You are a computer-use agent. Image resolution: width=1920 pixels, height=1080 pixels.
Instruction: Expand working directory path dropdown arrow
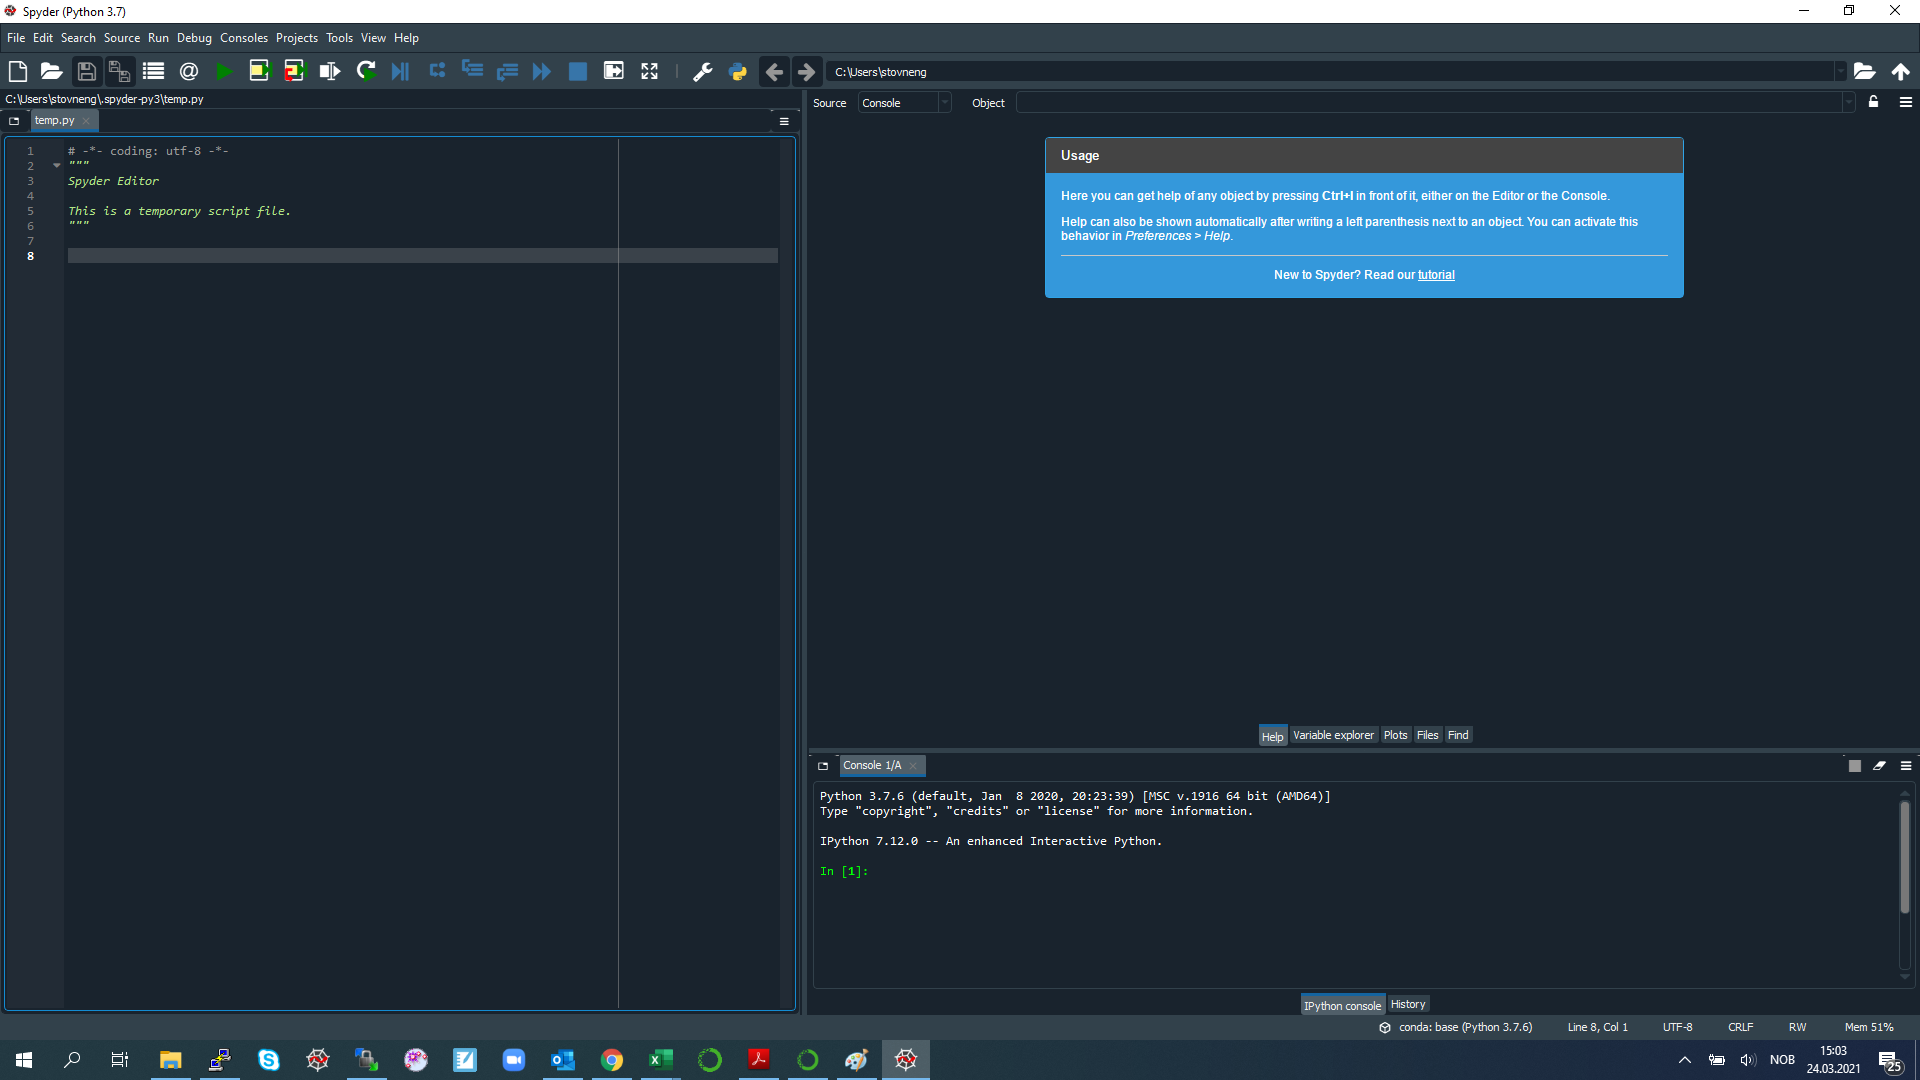pos(1840,72)
